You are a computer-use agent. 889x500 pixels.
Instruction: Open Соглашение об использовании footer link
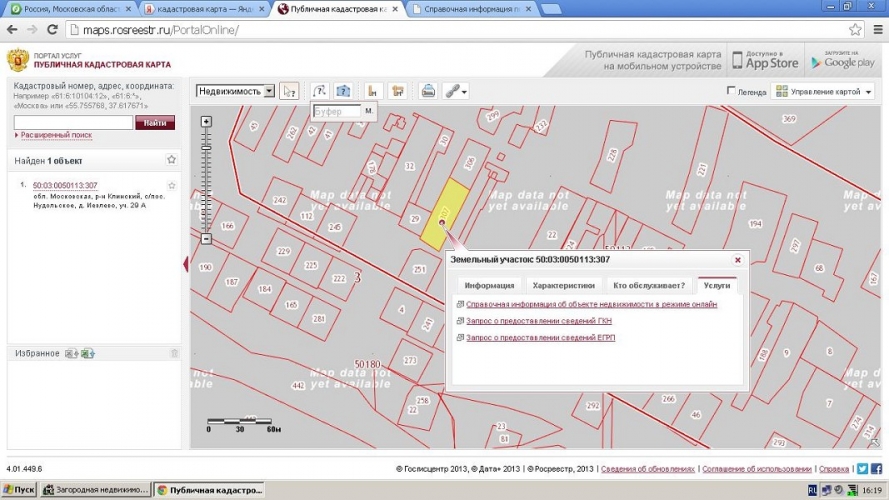(757, 469)
